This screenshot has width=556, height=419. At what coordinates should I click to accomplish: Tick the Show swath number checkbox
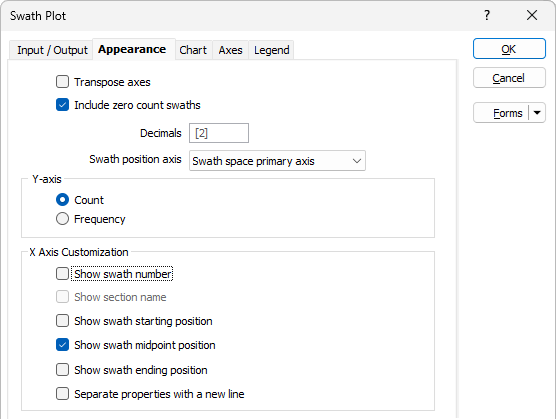[x=62, y=274]
